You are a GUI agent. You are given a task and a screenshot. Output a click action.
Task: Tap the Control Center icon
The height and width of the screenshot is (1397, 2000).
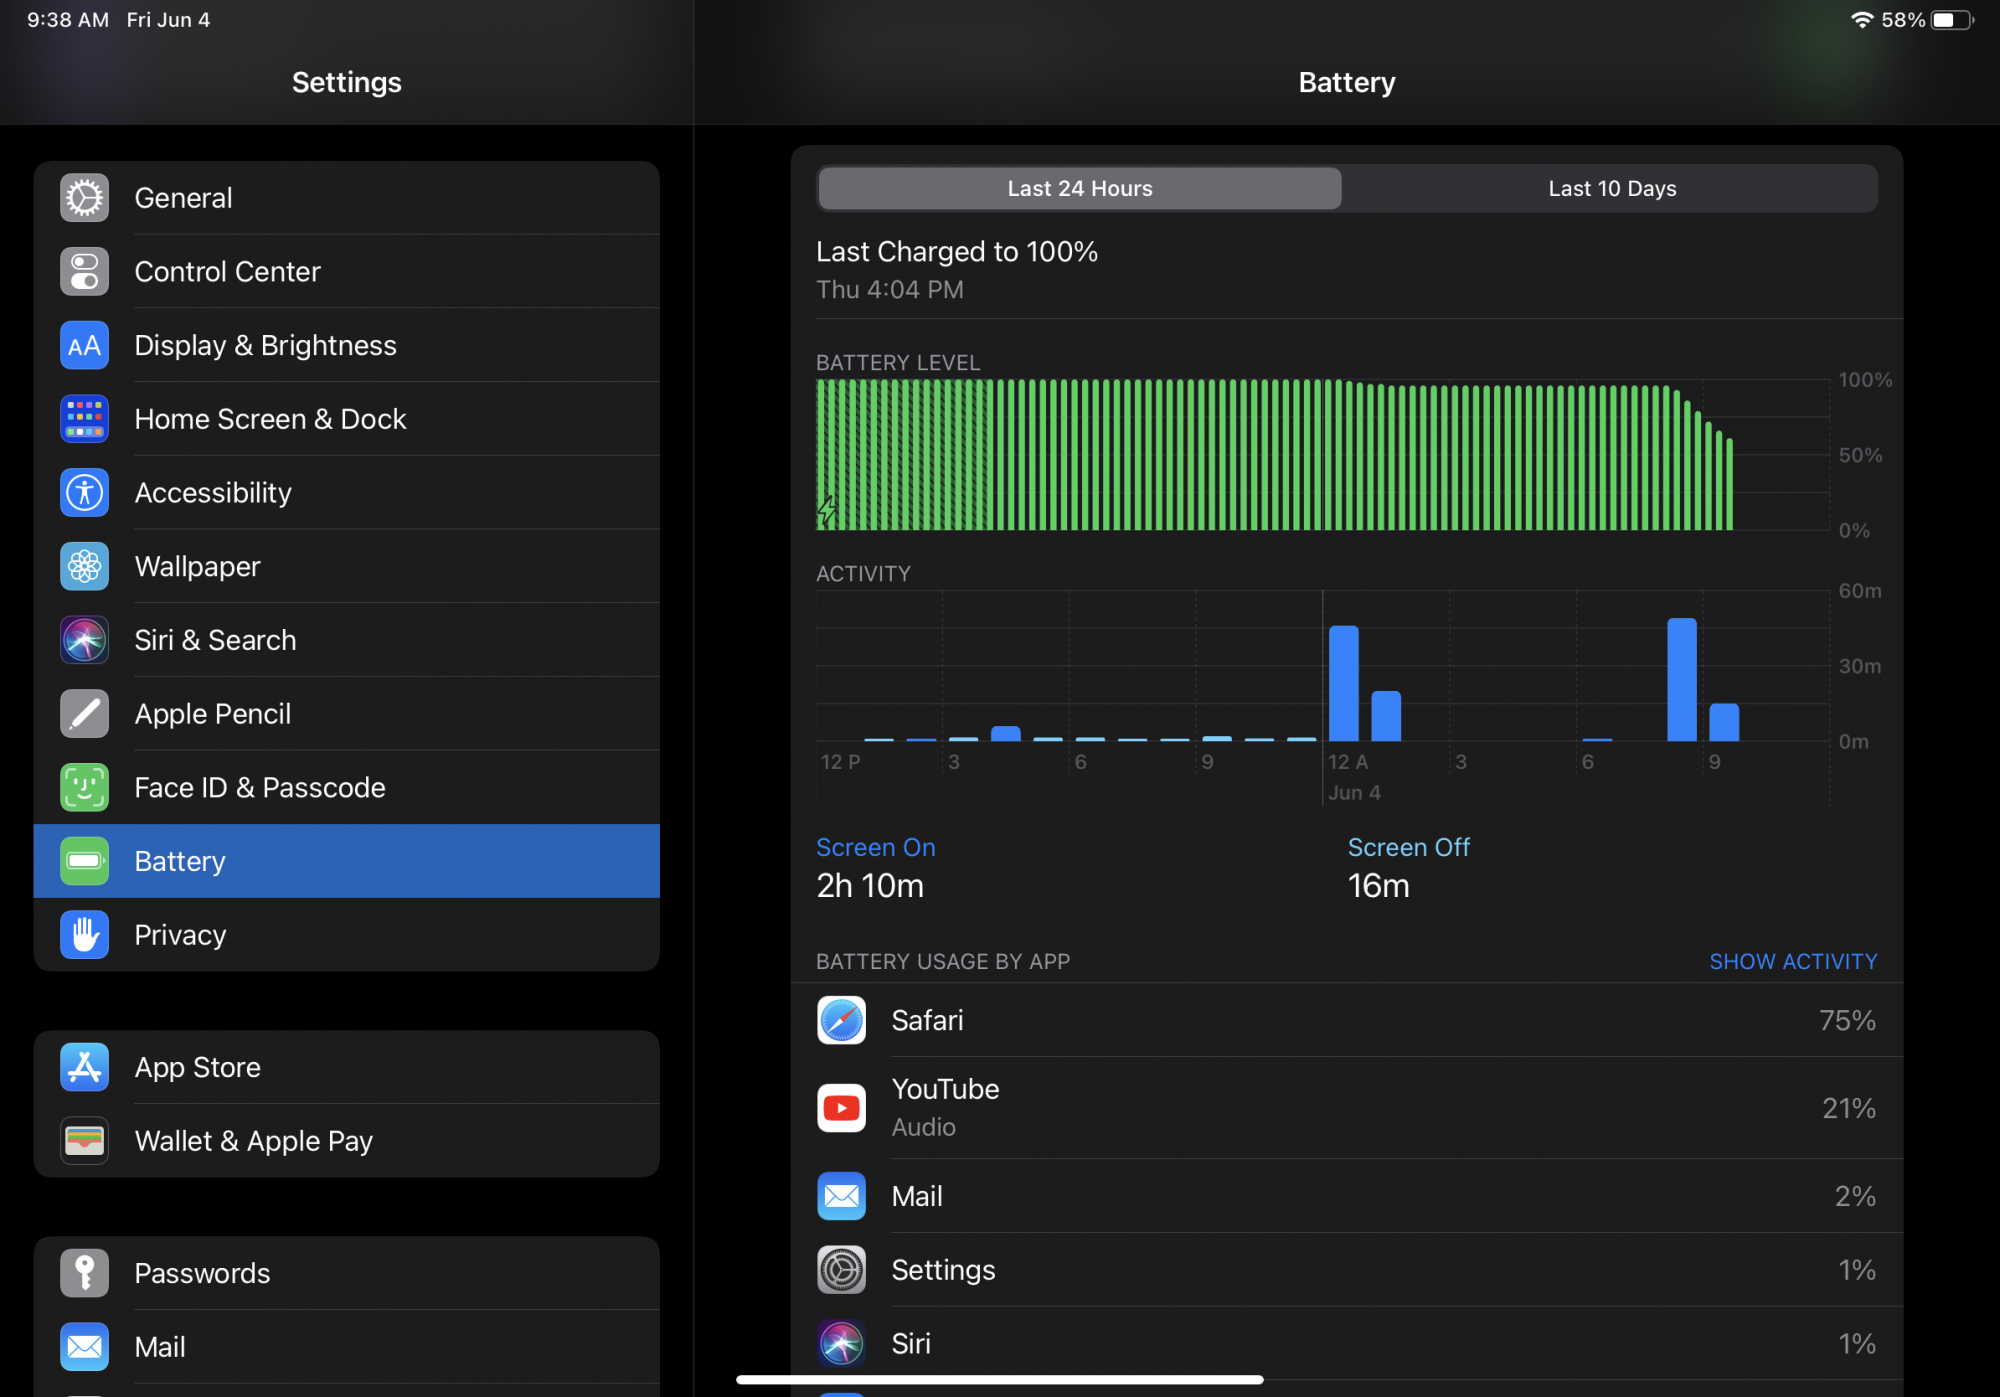[85, 272]
